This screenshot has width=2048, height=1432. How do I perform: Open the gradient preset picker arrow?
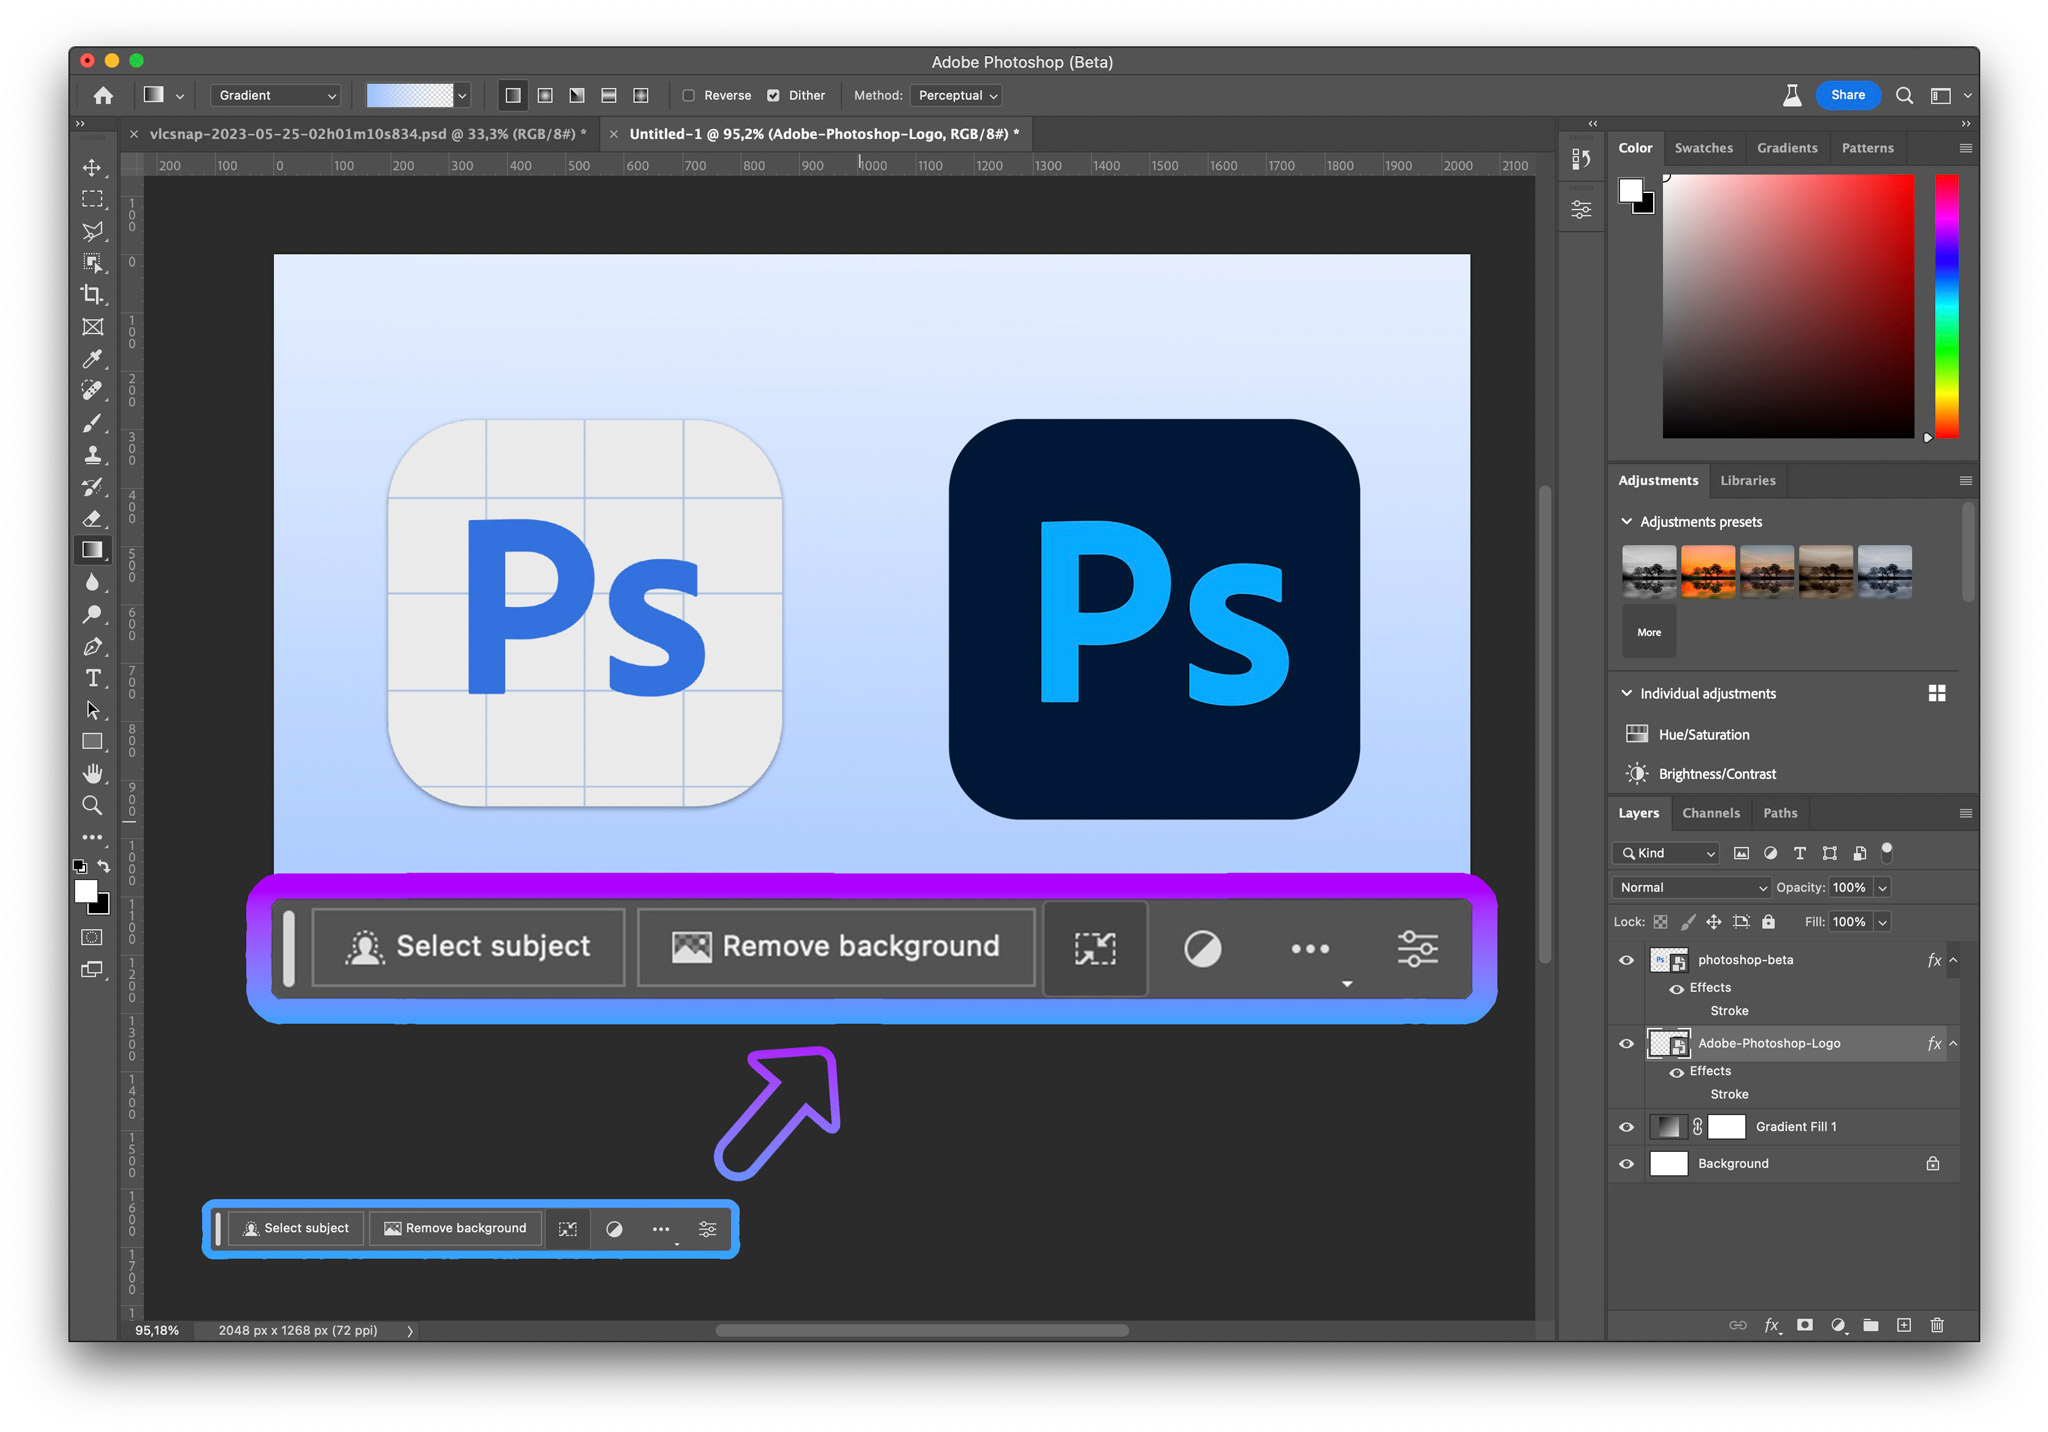click(x=462, y=96)
